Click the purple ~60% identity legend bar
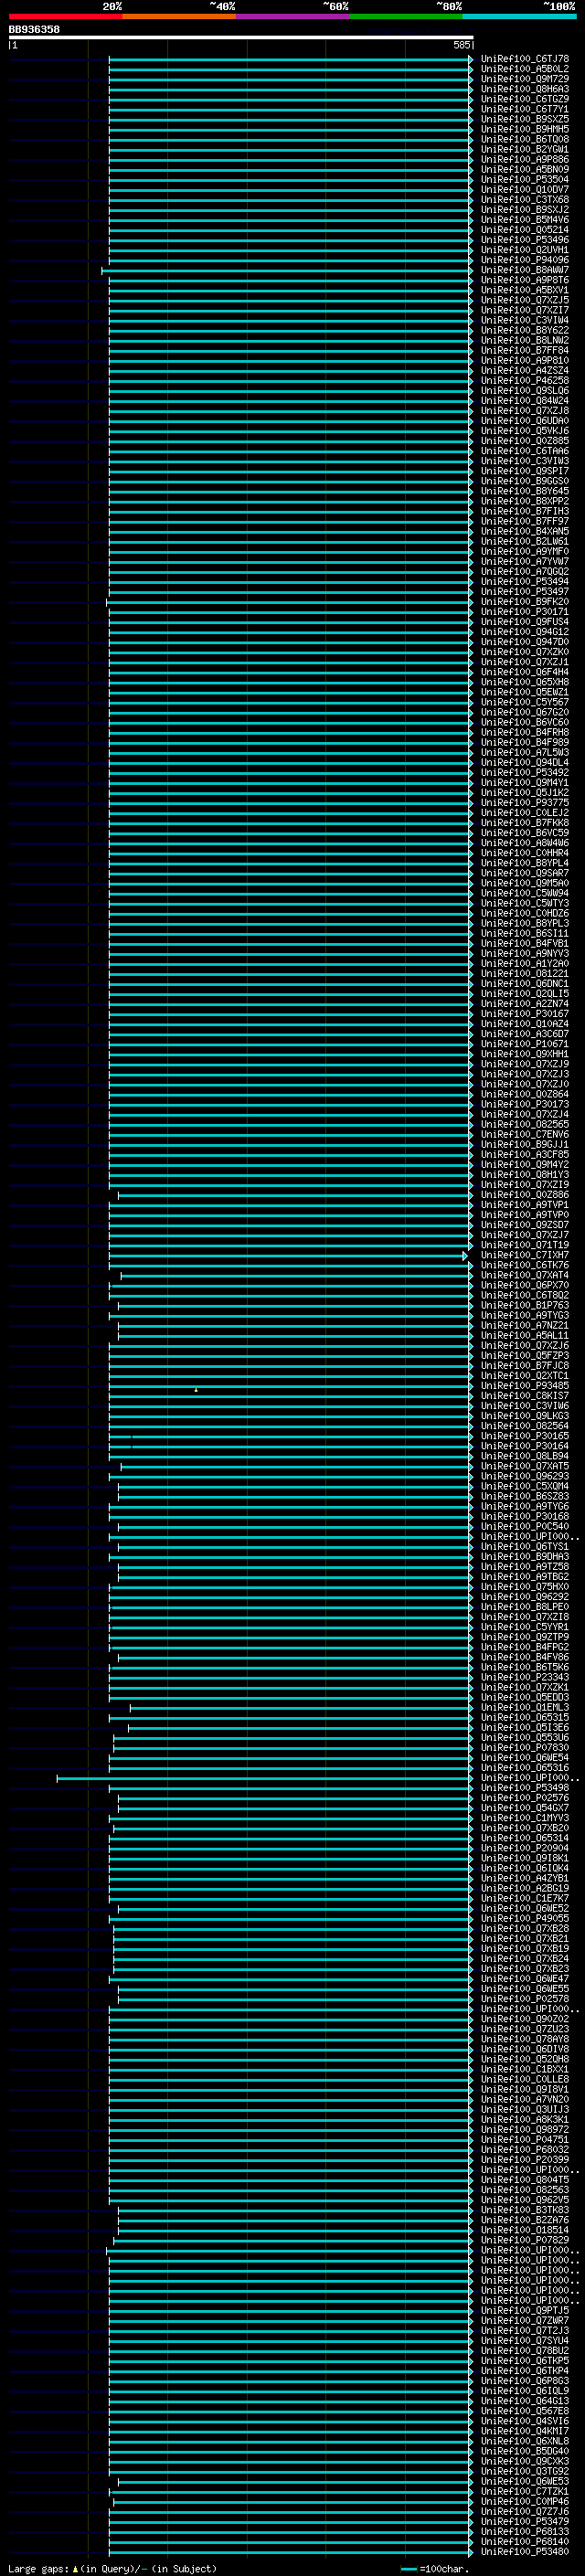 point(293,16)
